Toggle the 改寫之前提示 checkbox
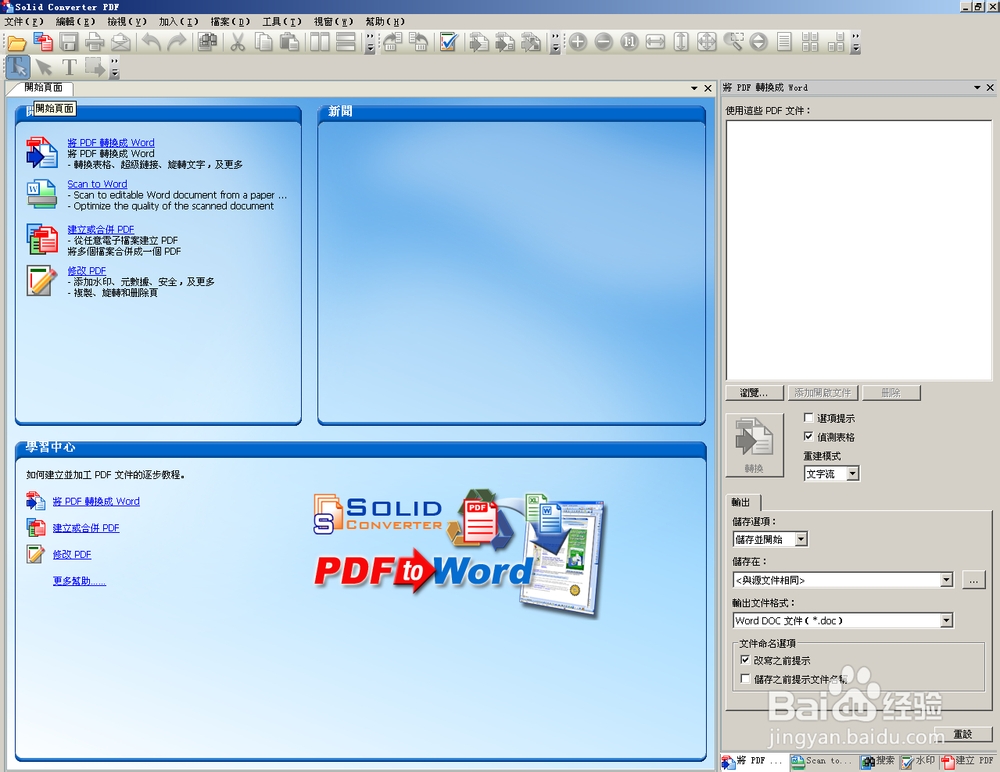This screenshot has height=772, width=1000. coord(745,660)
